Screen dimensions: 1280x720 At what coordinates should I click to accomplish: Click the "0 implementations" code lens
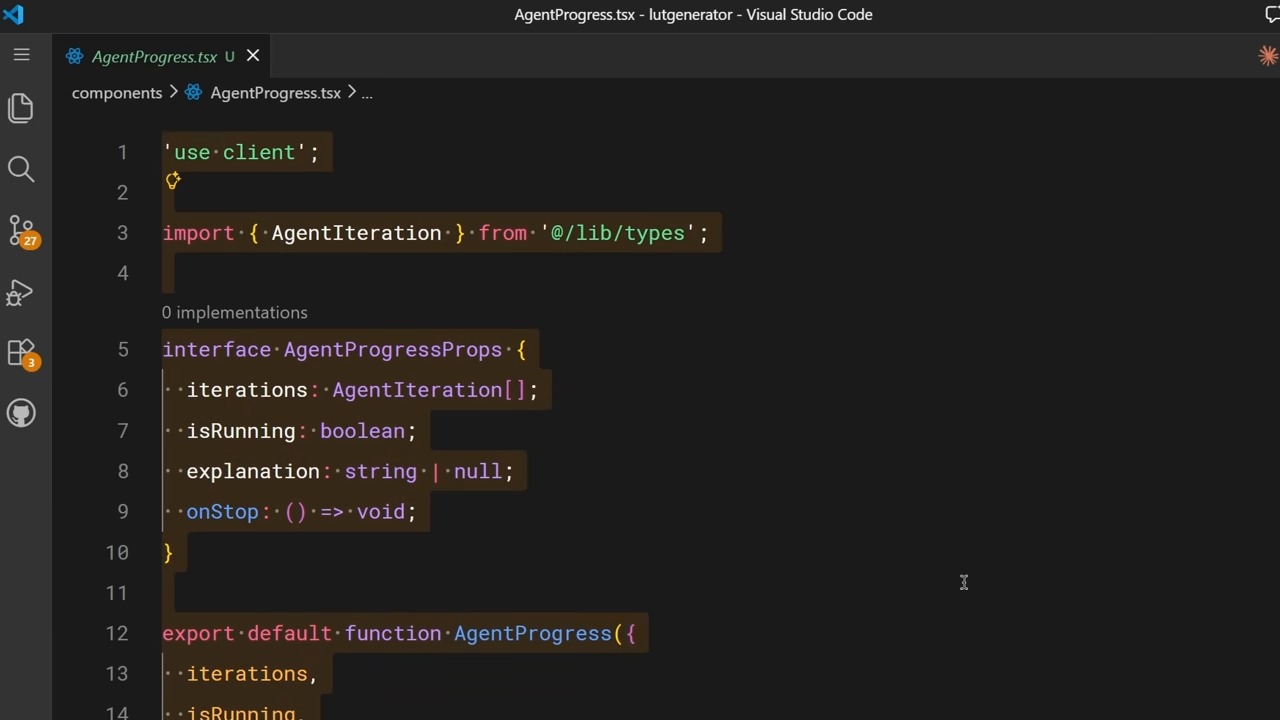pyautogui.click(x=235, y=312)
